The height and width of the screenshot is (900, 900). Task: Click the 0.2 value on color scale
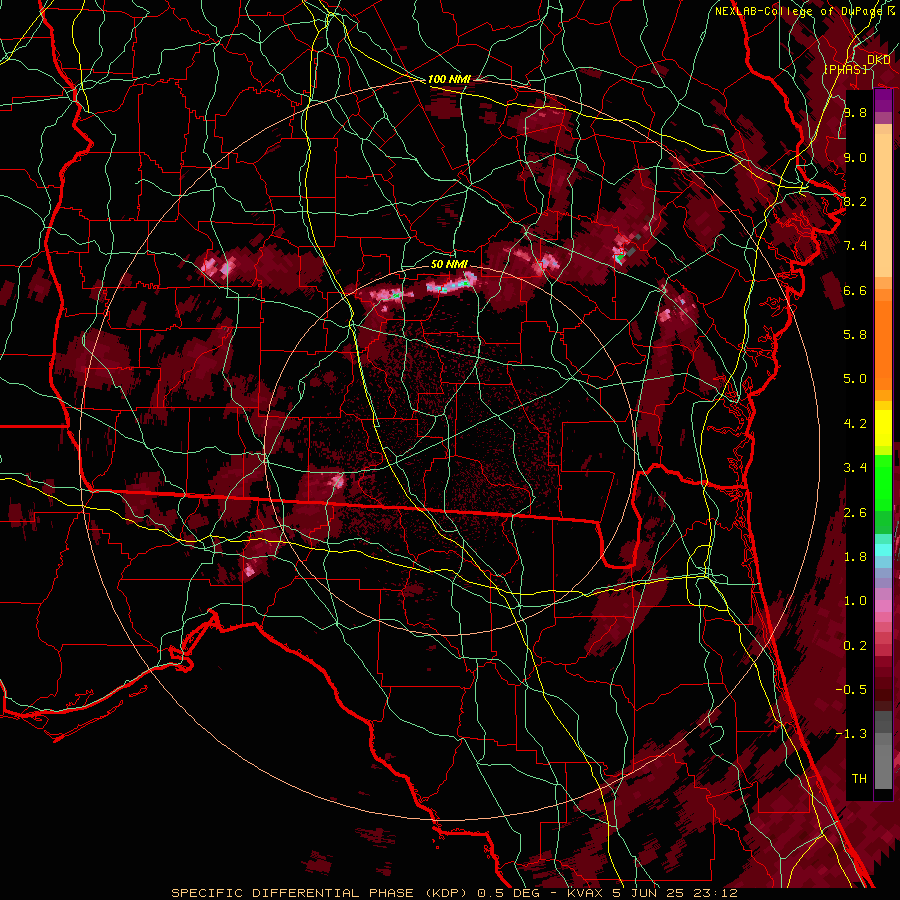(855, 646)
